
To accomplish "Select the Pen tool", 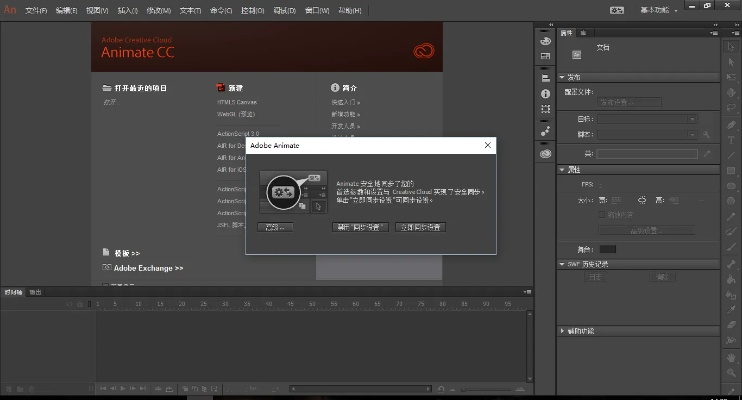I will tap(731, 124).
